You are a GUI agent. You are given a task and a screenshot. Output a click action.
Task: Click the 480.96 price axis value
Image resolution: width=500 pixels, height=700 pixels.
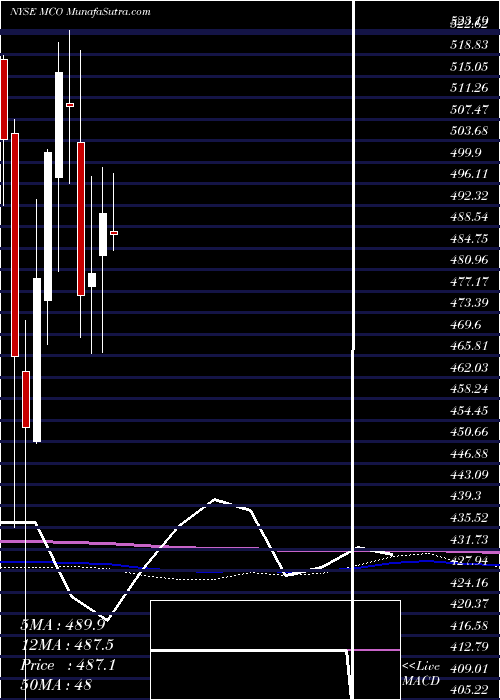click(x=469, y=260)
